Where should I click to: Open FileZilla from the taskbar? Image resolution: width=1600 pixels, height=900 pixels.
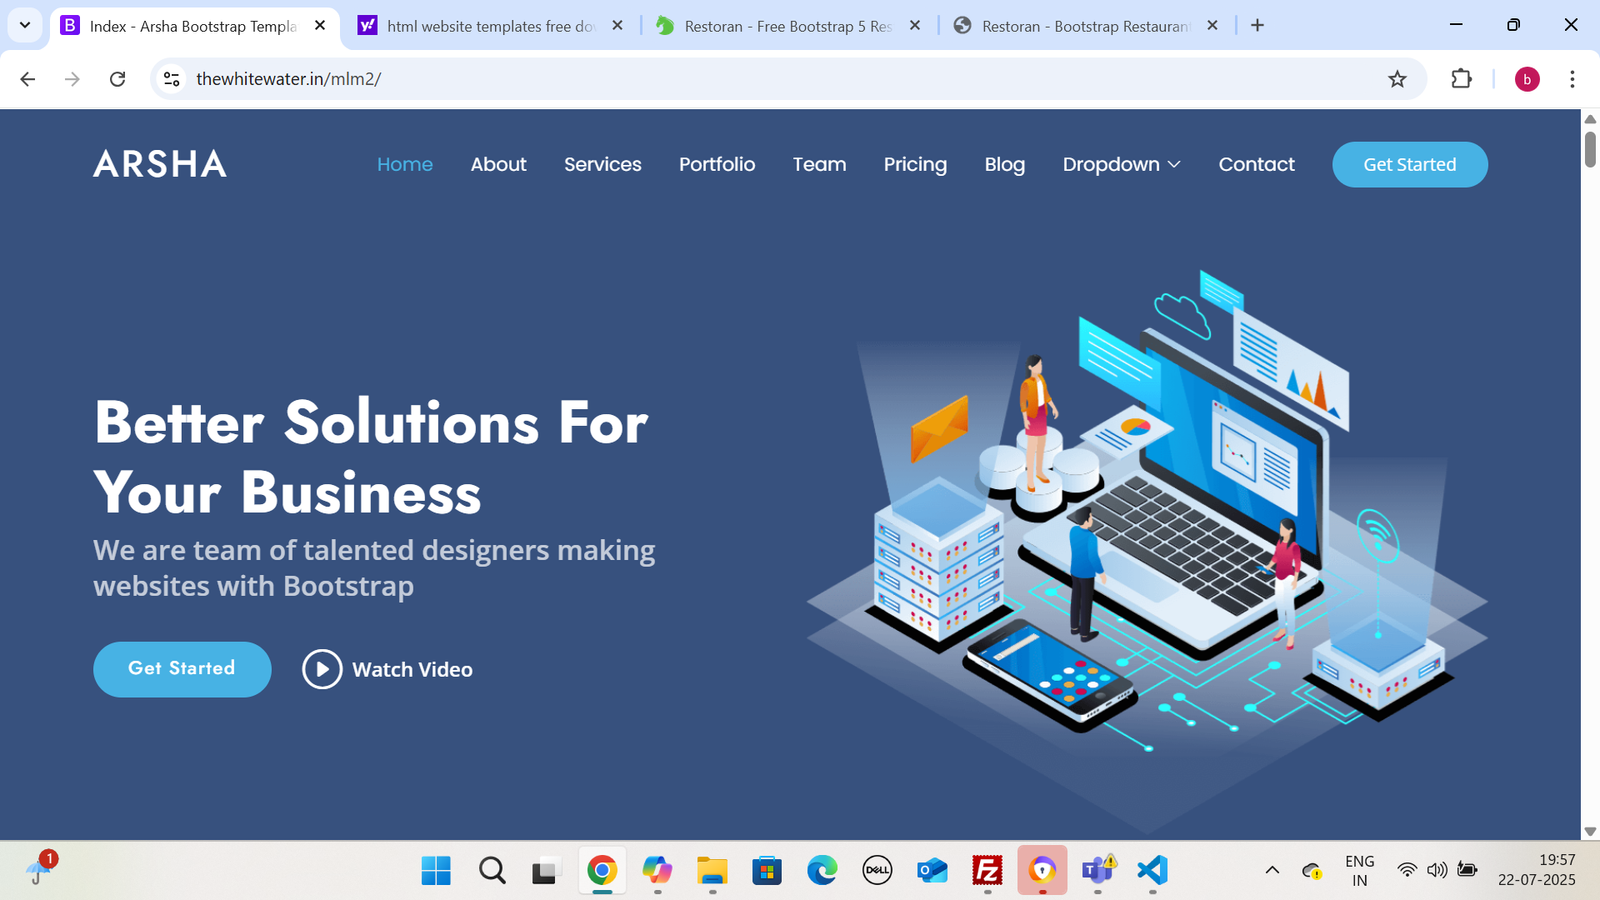987,870
